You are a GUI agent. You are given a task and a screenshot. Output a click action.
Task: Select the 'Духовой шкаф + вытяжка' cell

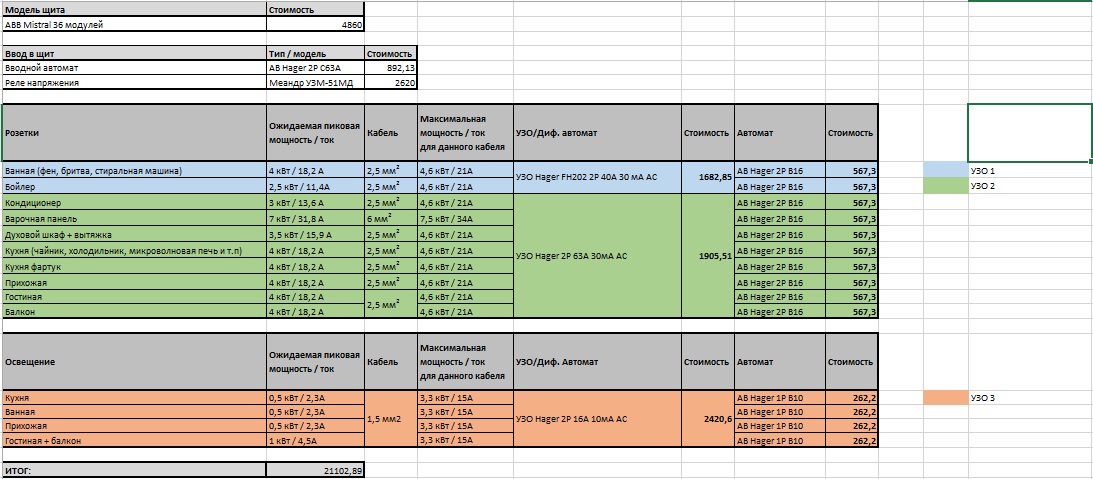134,235
